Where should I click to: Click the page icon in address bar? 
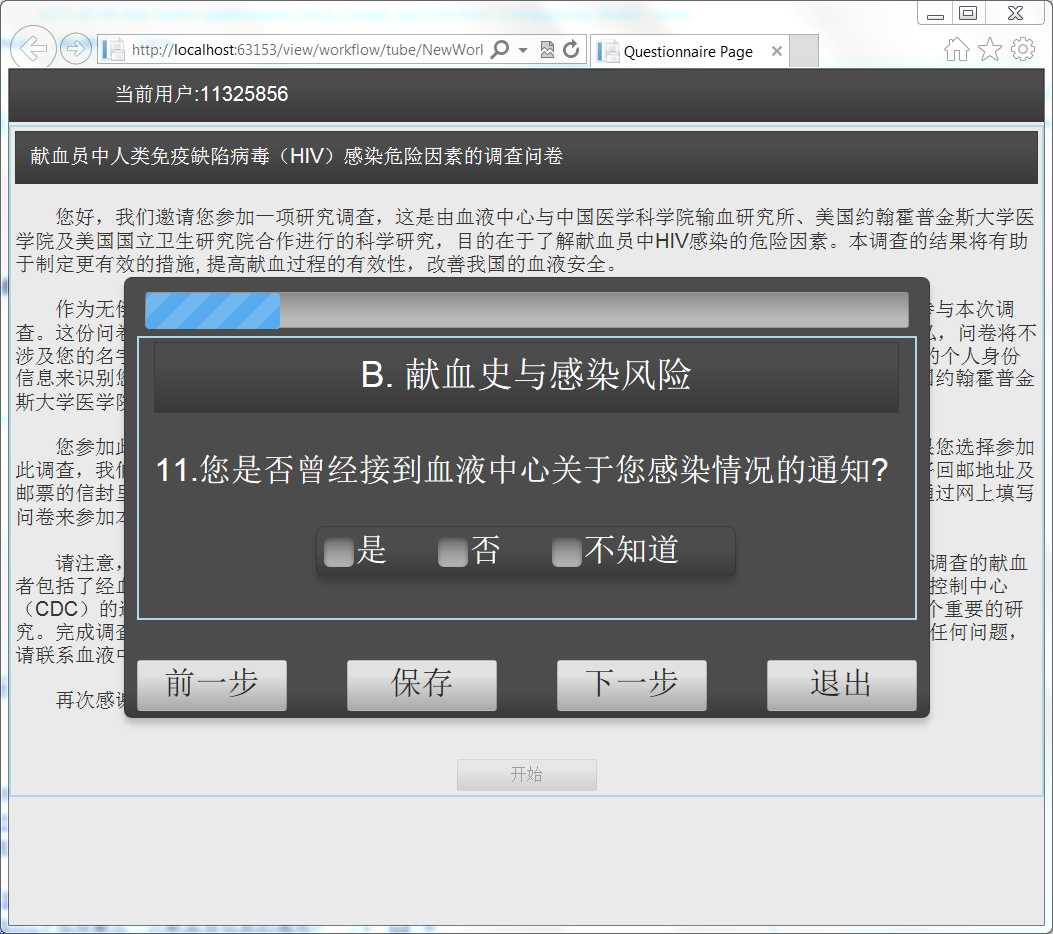(113, 50)
